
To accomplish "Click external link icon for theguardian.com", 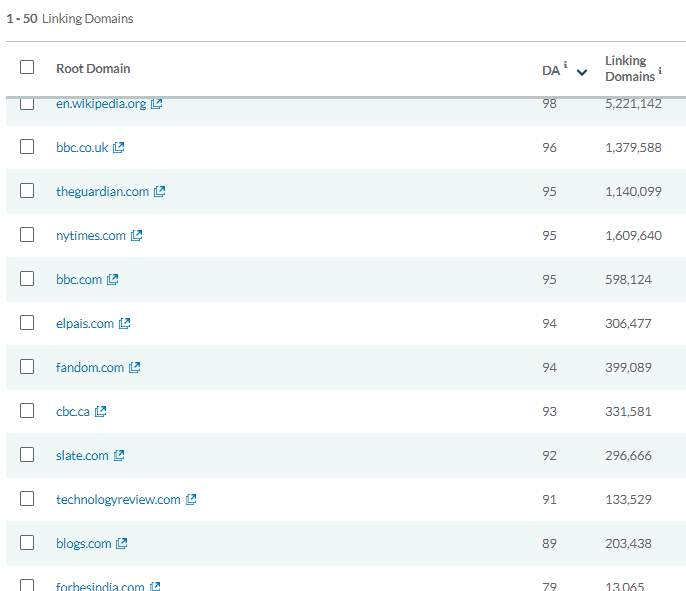I will 159,191.
